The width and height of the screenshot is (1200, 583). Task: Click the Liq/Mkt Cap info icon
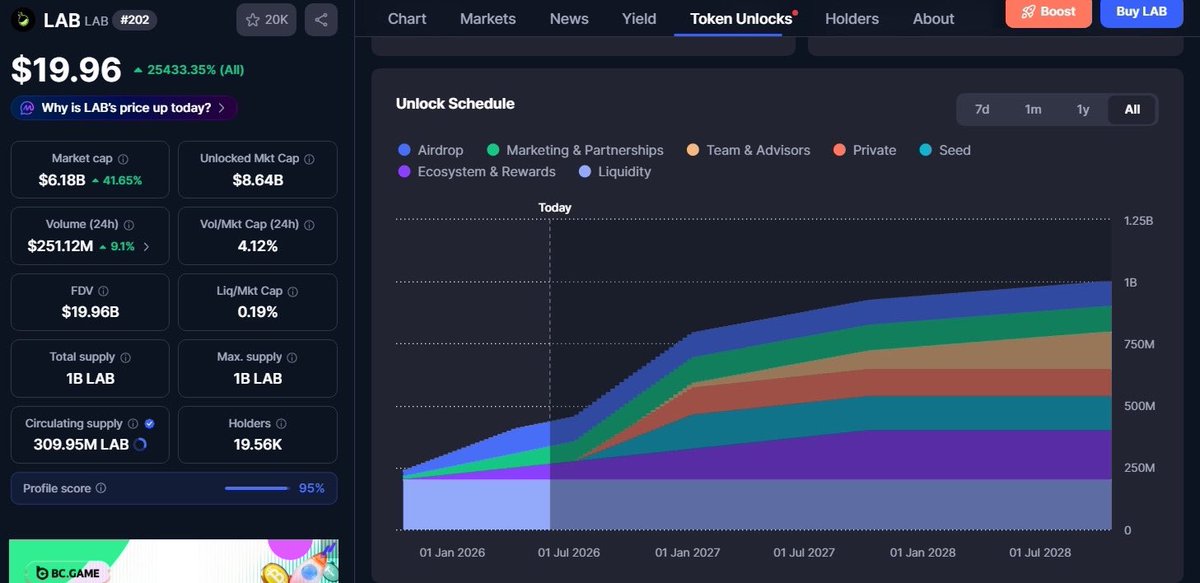[x=293, y=291]
